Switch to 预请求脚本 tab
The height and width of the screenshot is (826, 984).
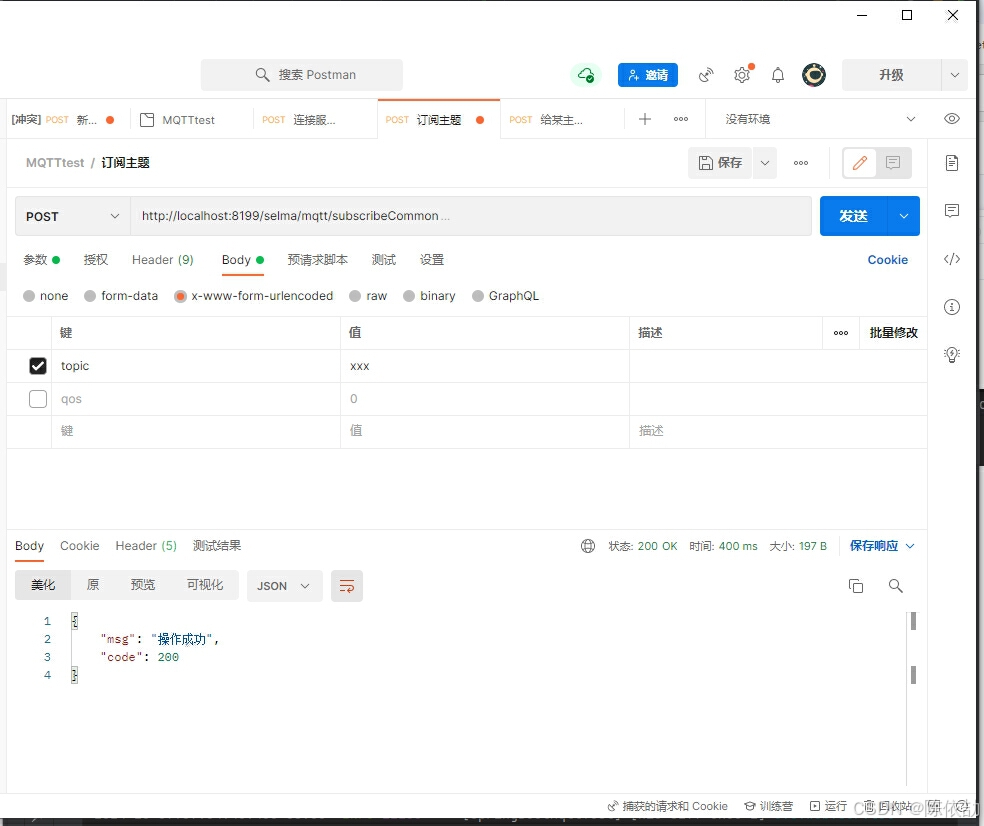point(318,260)
